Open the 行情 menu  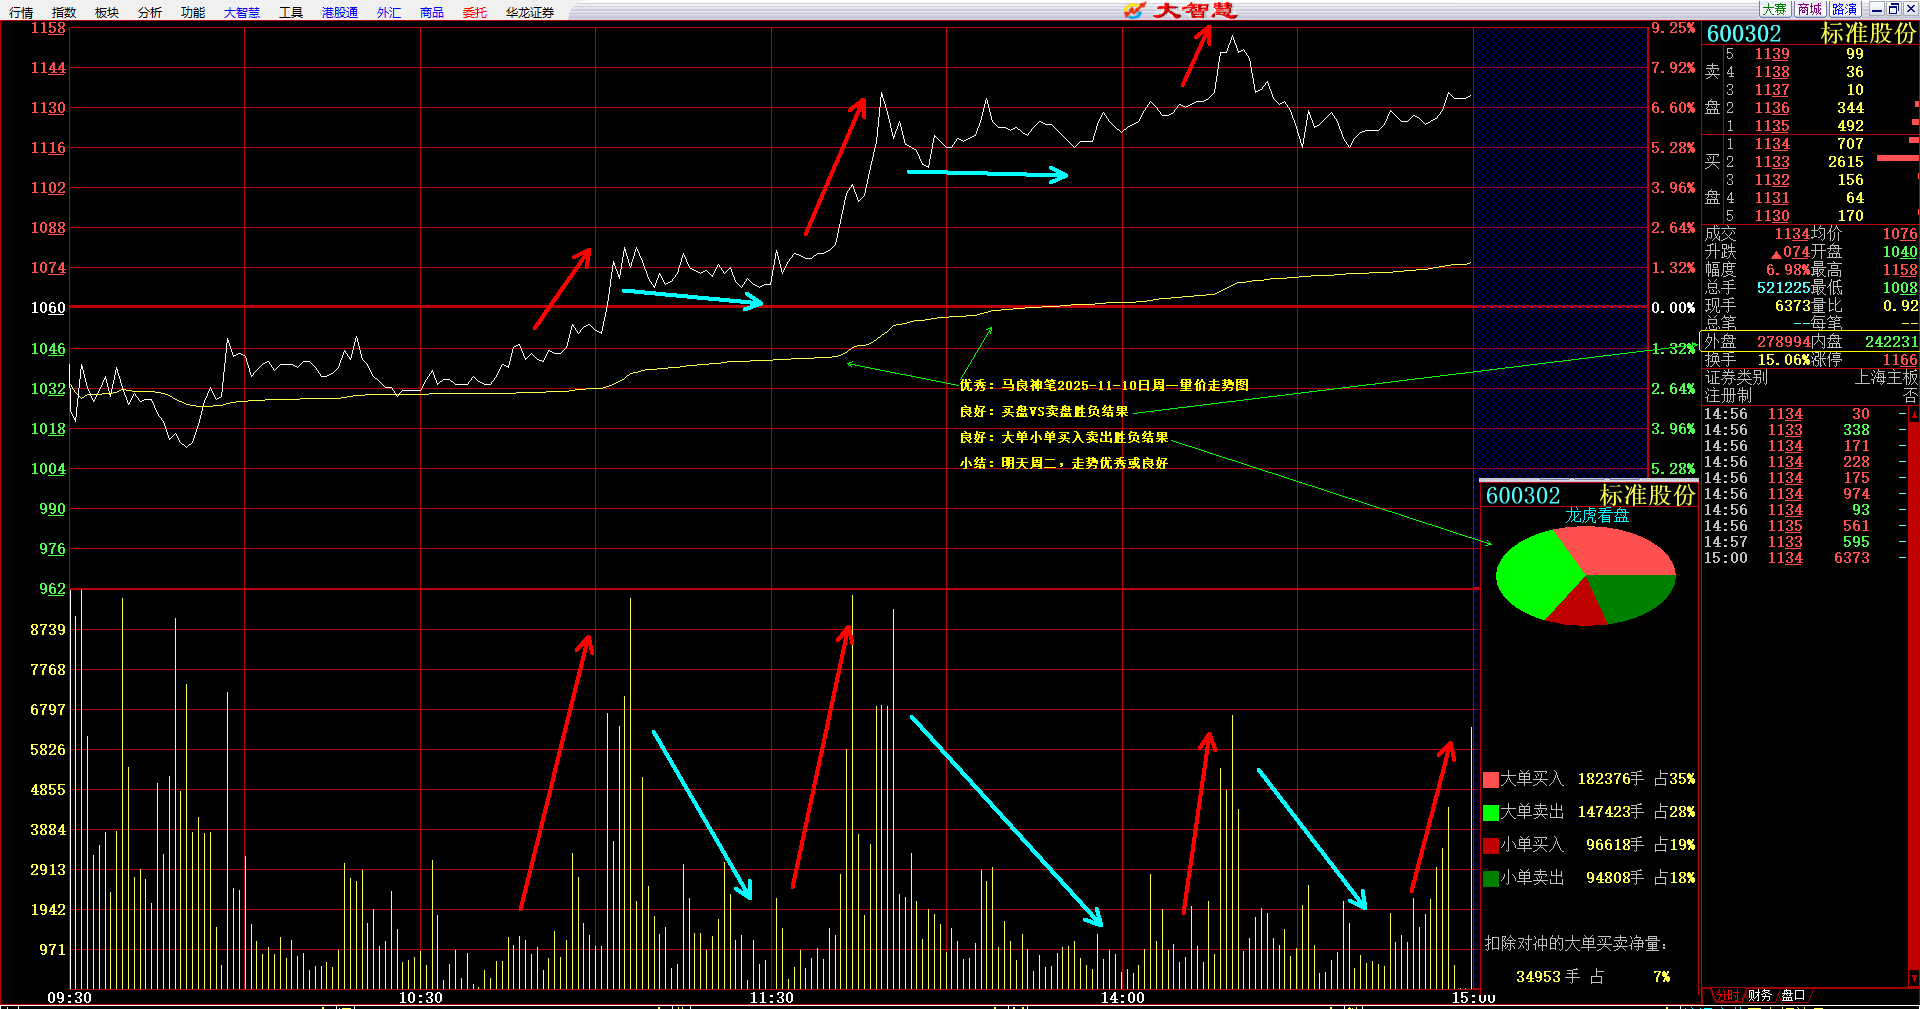pyautogui.click(x=21, y=12)
